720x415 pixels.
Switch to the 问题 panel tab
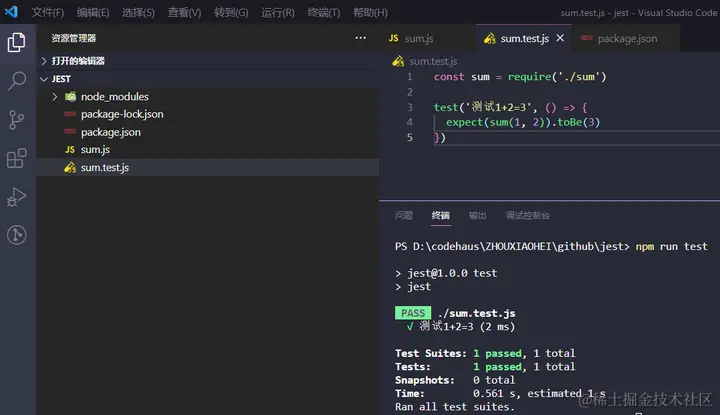[x=404, y=215]
